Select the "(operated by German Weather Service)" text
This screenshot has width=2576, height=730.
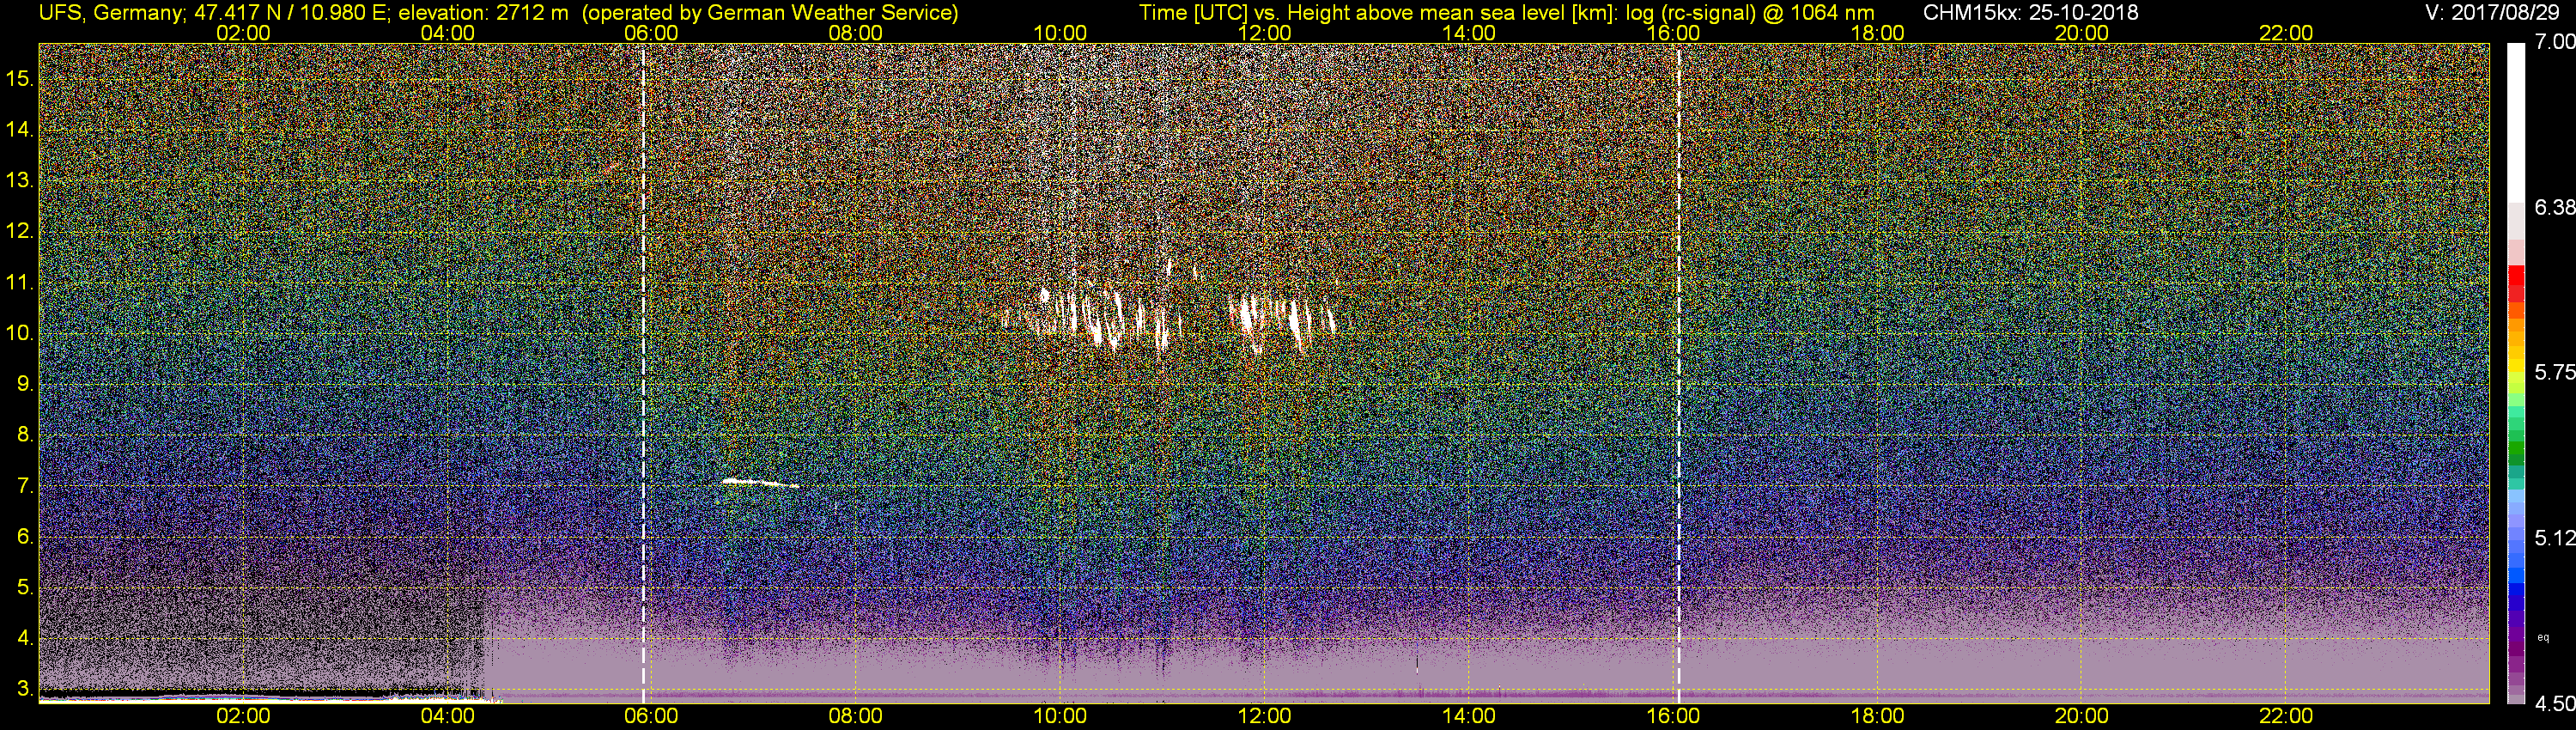[771, 13]
